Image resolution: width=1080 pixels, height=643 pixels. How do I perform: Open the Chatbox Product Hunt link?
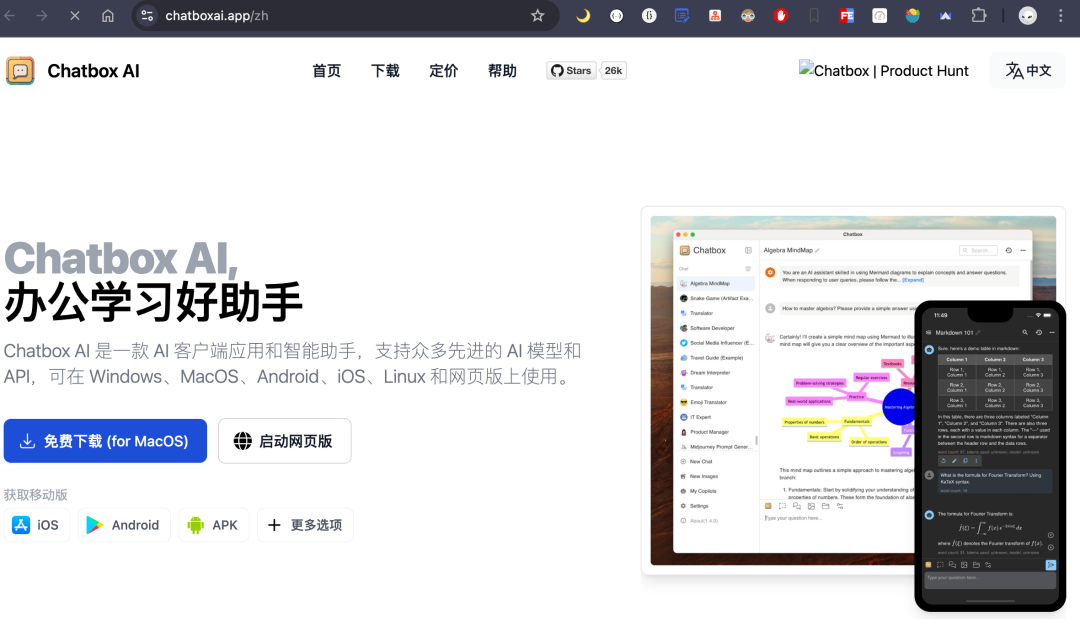[x=884, y=70]
